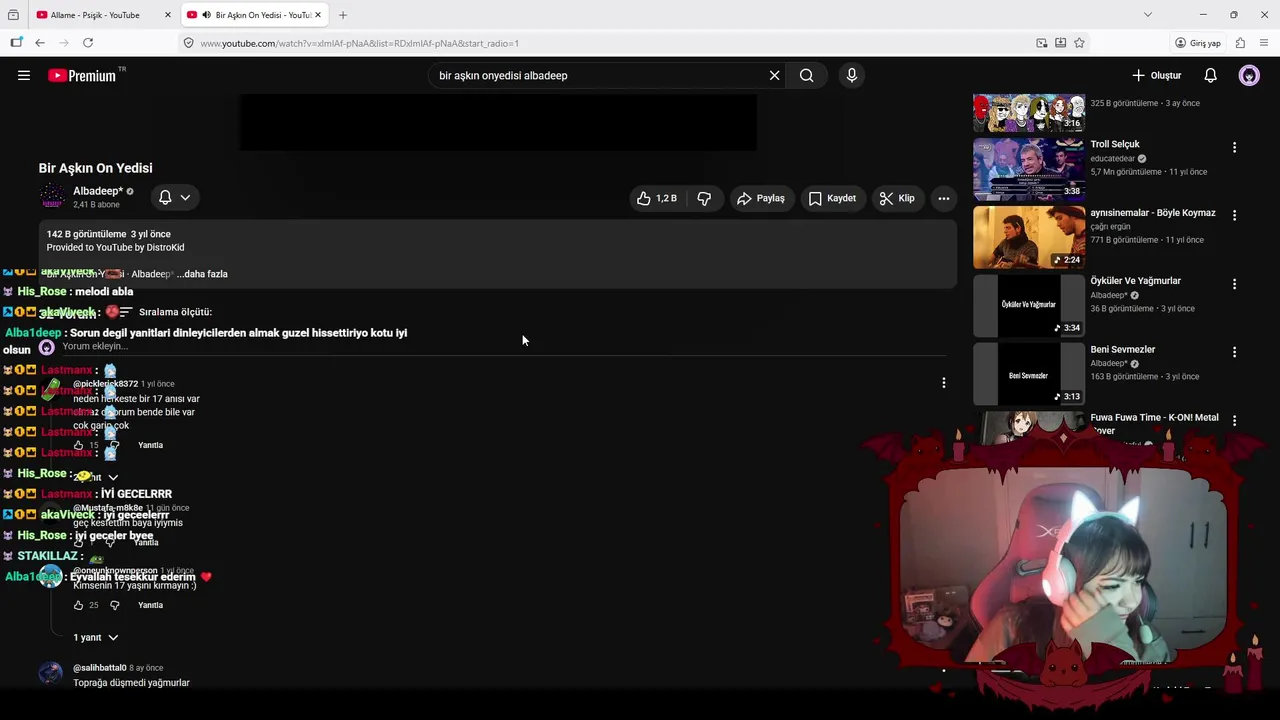
Task: Open options for @picklerick8372 comment
Action: coord(943,383)
